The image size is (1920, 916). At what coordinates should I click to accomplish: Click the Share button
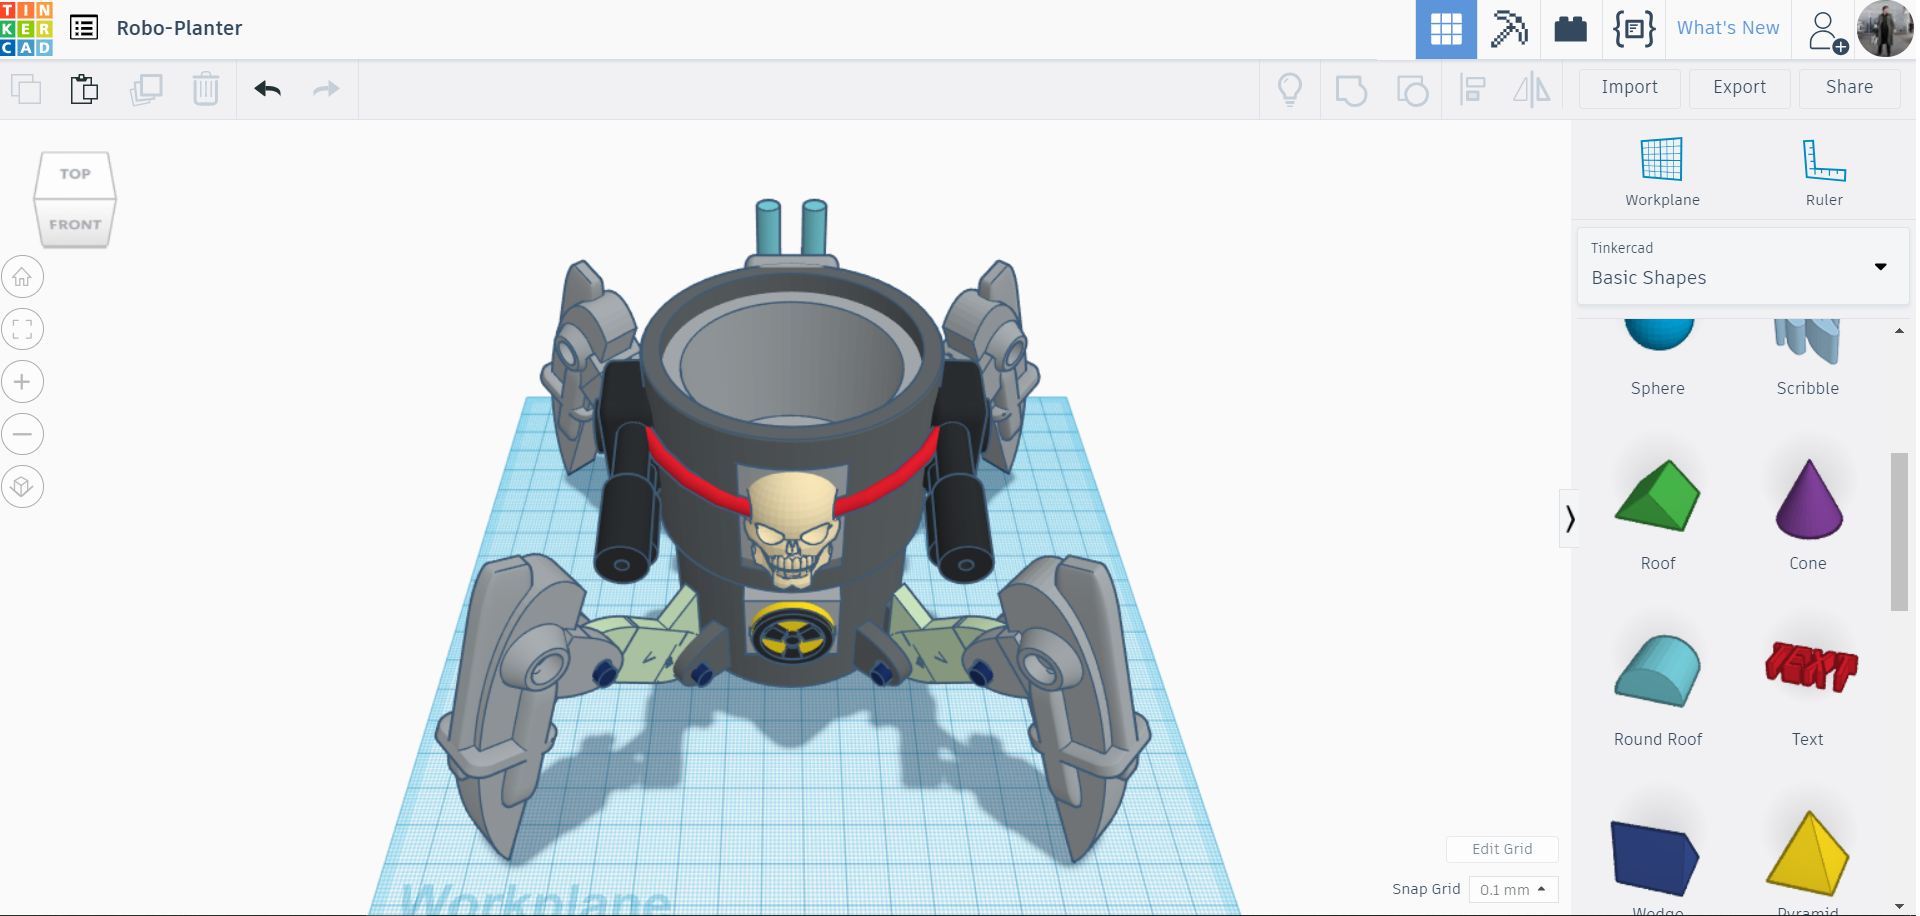[1849, 88]
